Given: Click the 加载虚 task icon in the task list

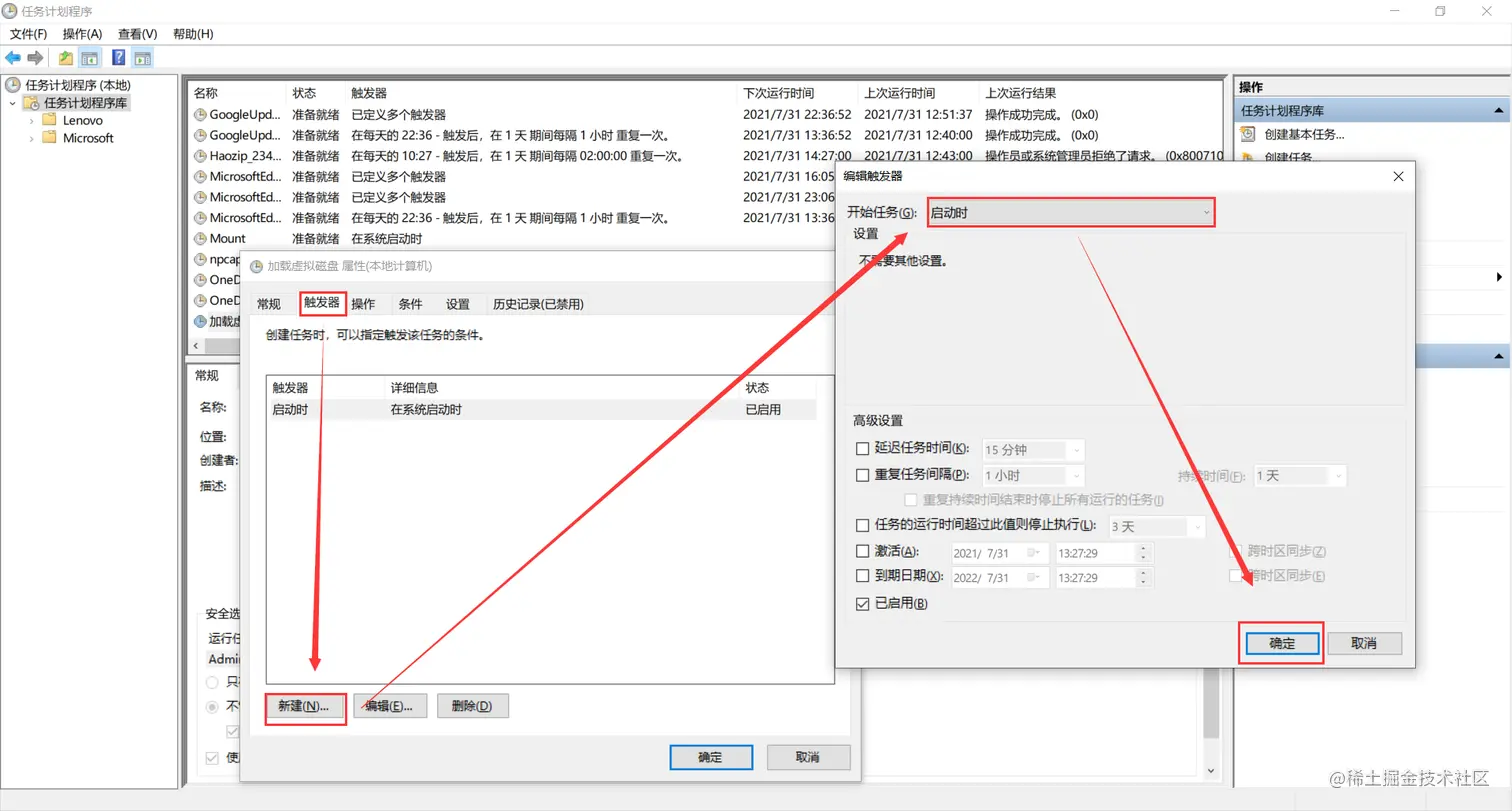Looking at the screenshot, I should coord(200,321).
